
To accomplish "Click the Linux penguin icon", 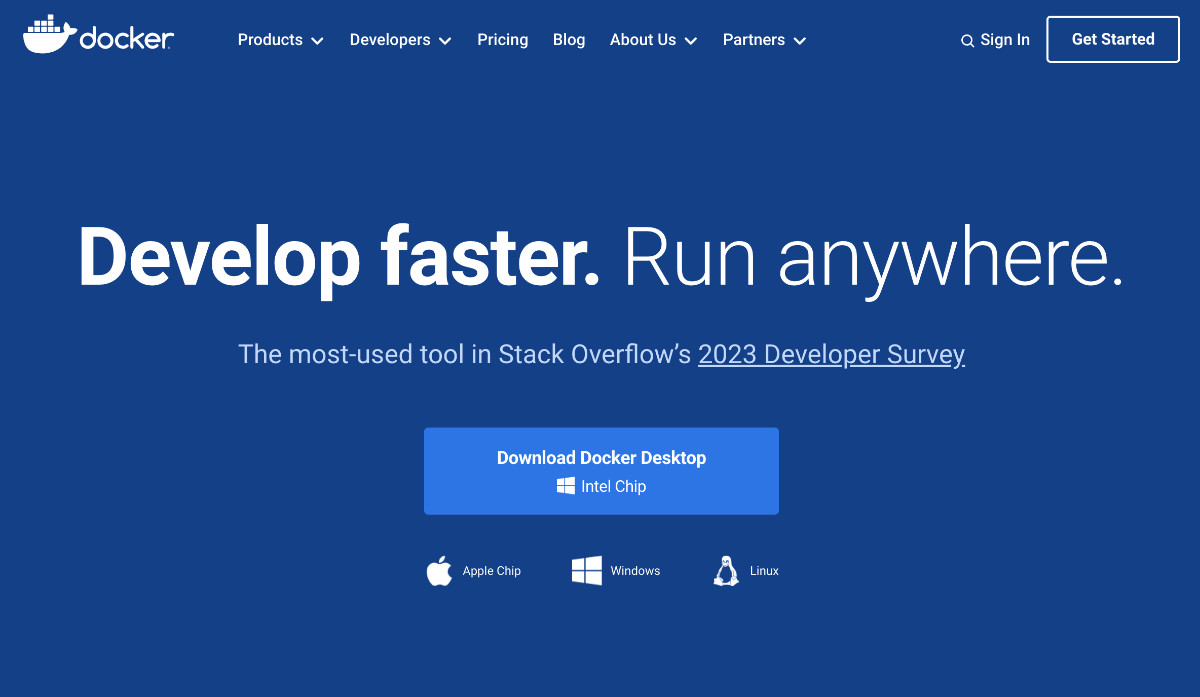I will (726, 571).
